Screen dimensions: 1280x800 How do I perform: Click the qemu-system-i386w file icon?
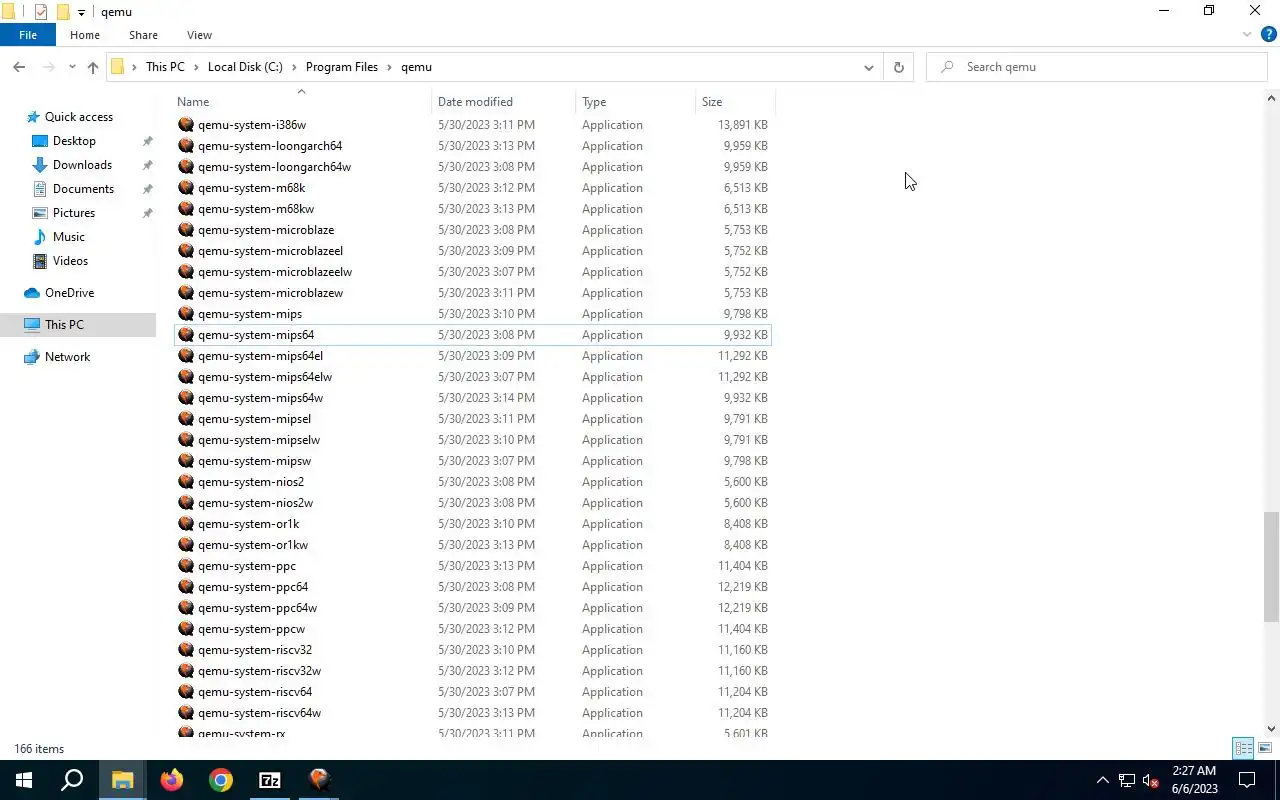pyautogui.click(x=185, y=125)
